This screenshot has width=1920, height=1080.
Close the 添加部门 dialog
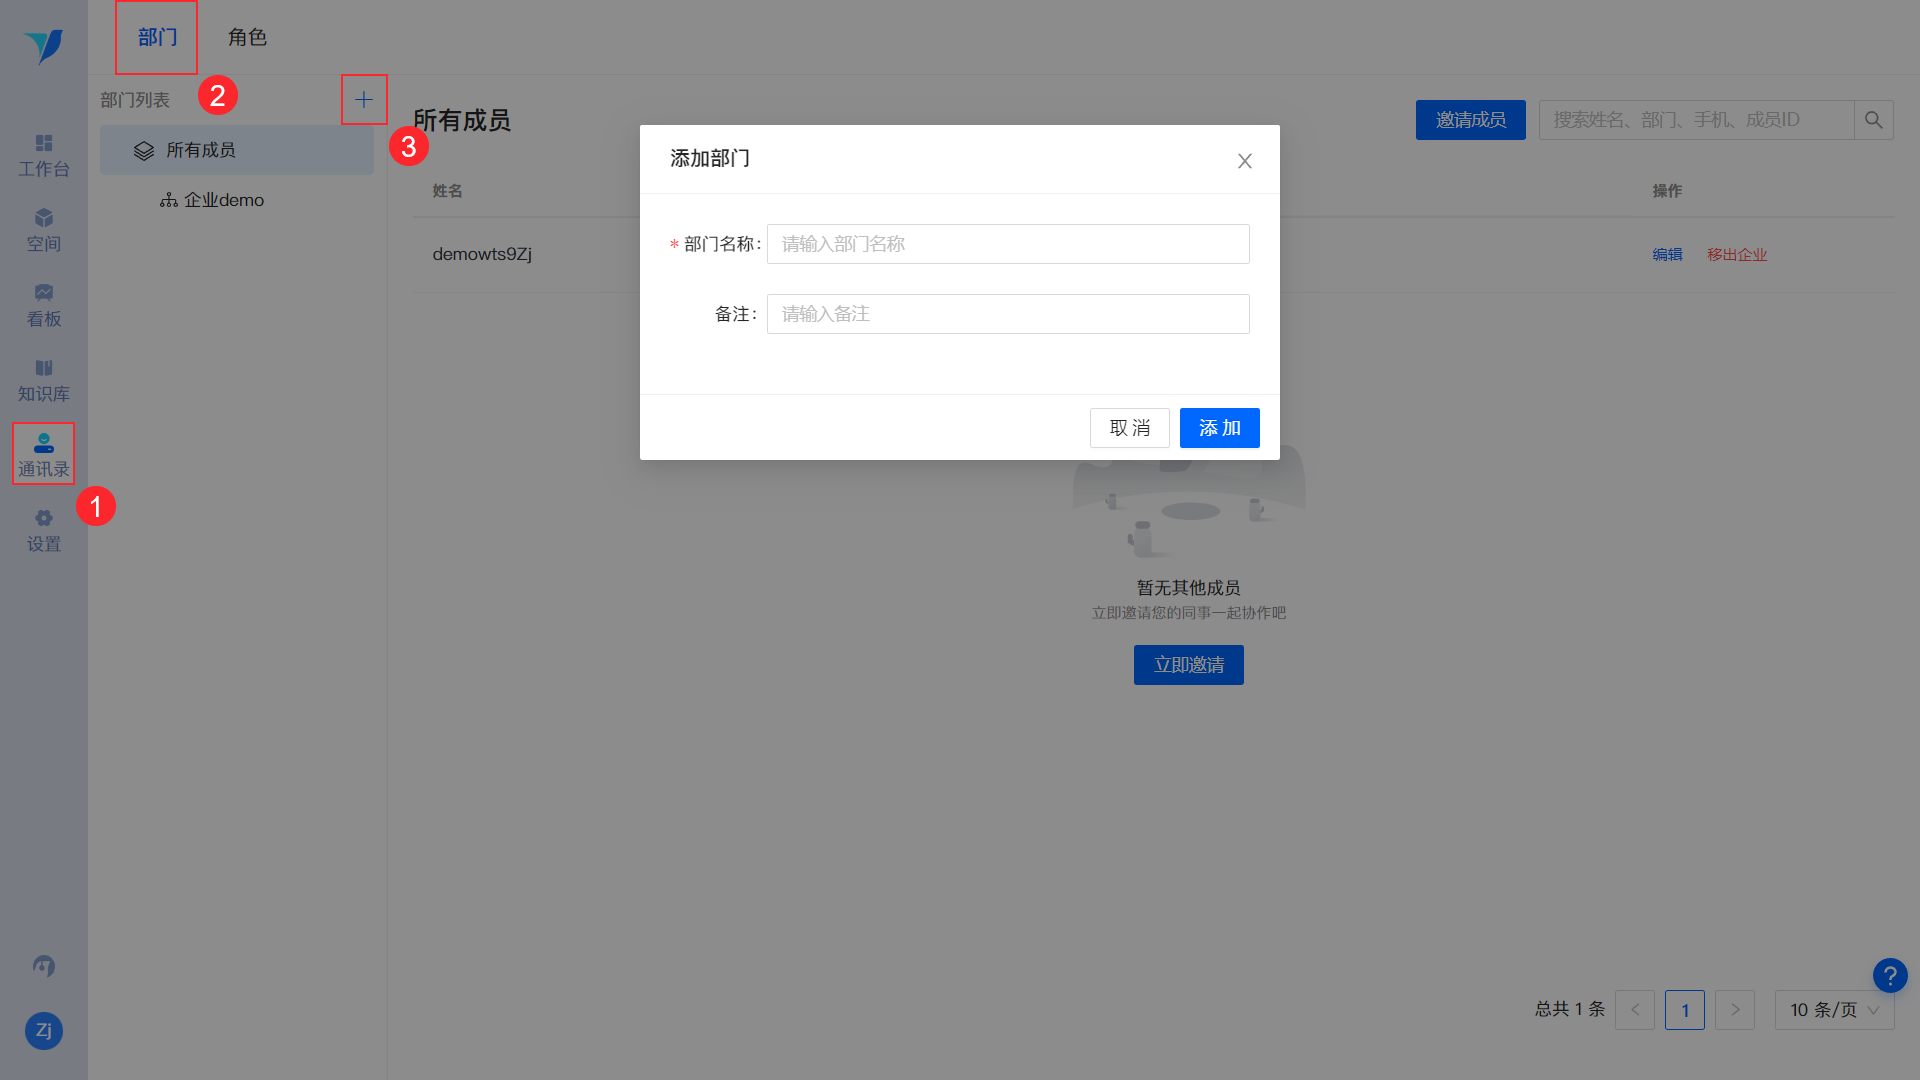point(1245,161)
